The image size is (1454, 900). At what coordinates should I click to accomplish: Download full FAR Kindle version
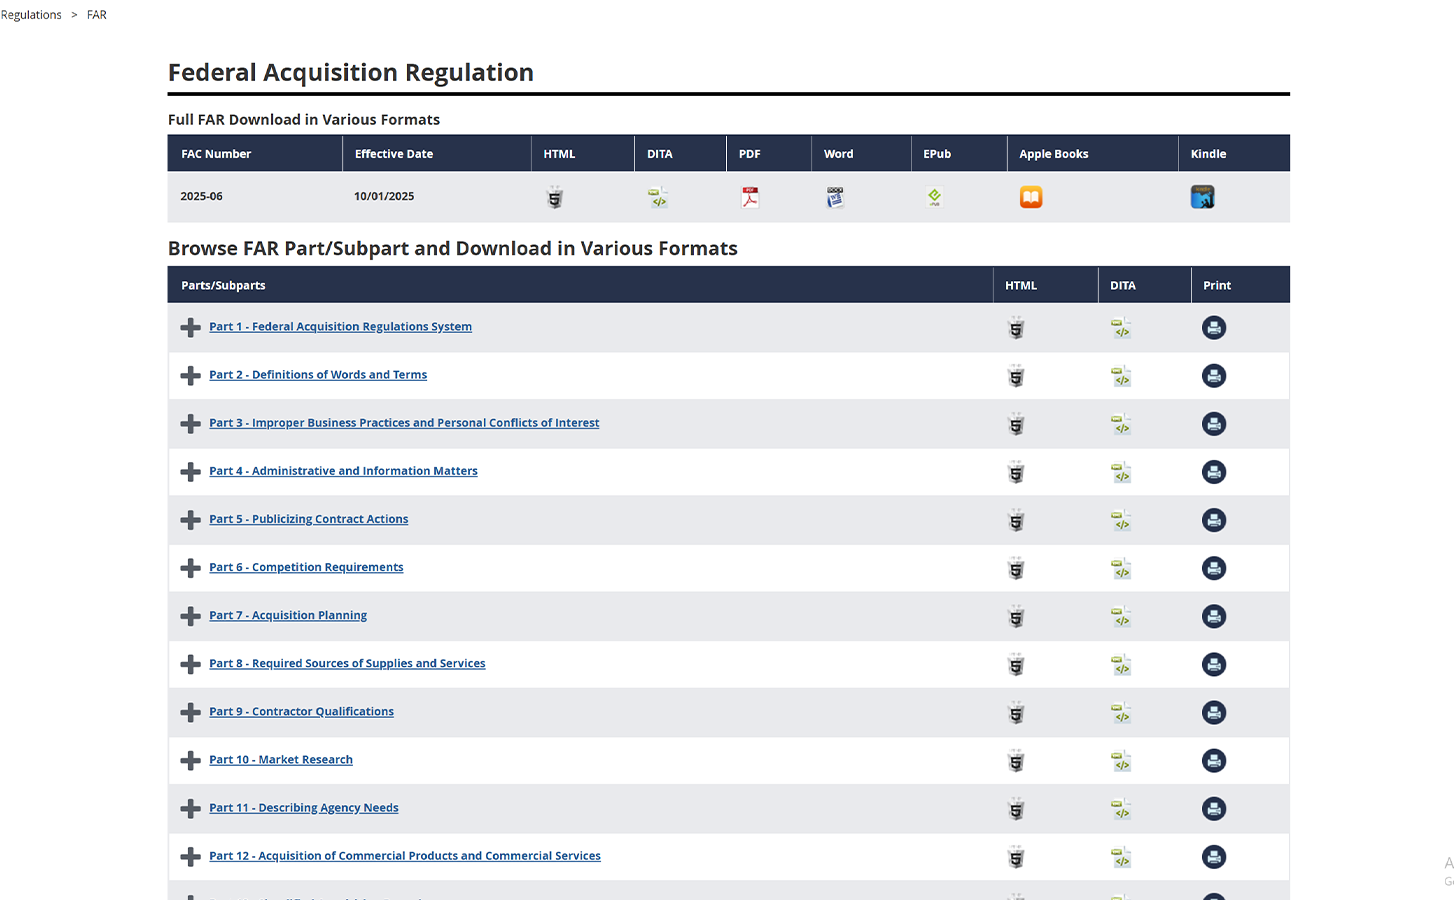pyautogui.click(x=1202, y=197)
